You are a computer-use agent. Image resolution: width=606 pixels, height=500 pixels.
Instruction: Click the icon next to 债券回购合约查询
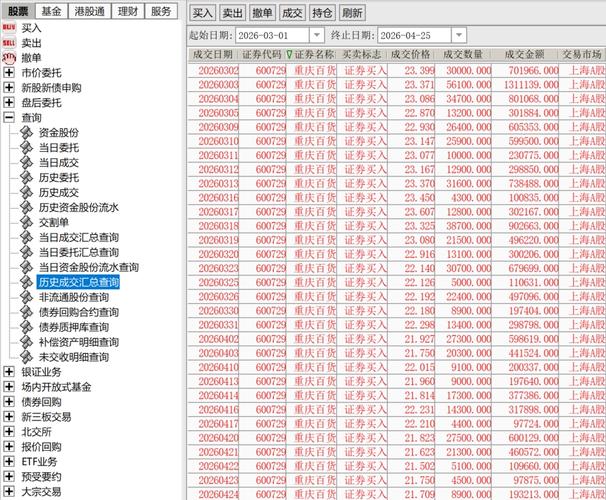tap(26, 312)
